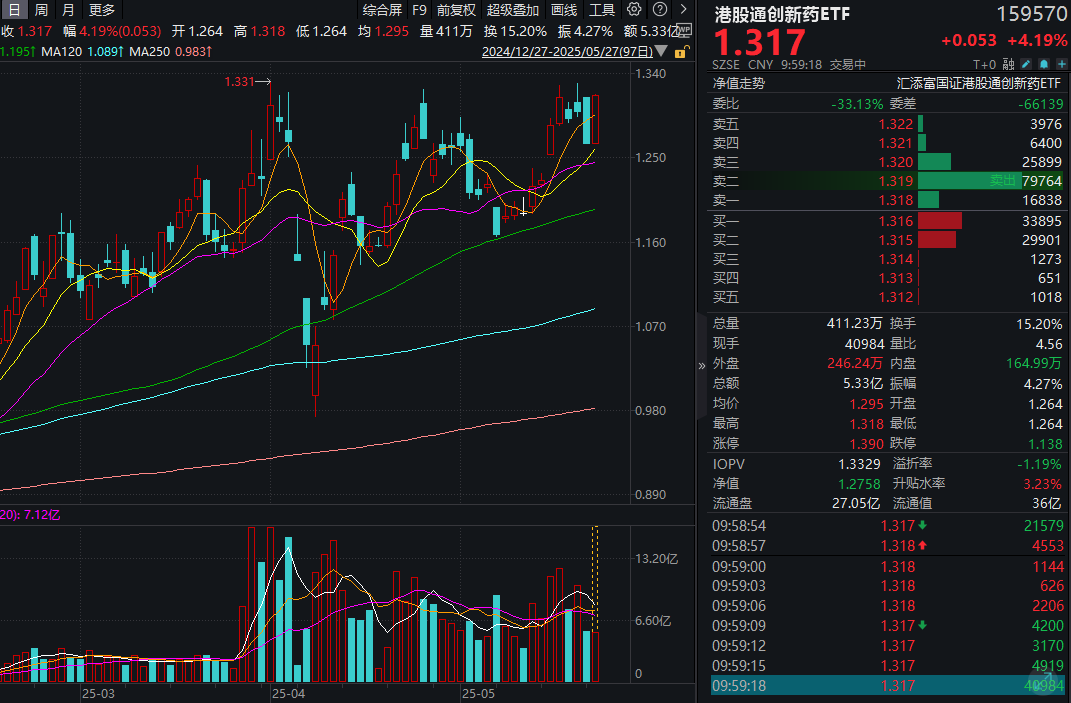The image size is (1071, 703).
Task: Click the plus icon to add ETF to watchlist
Action: (1062, 63)
